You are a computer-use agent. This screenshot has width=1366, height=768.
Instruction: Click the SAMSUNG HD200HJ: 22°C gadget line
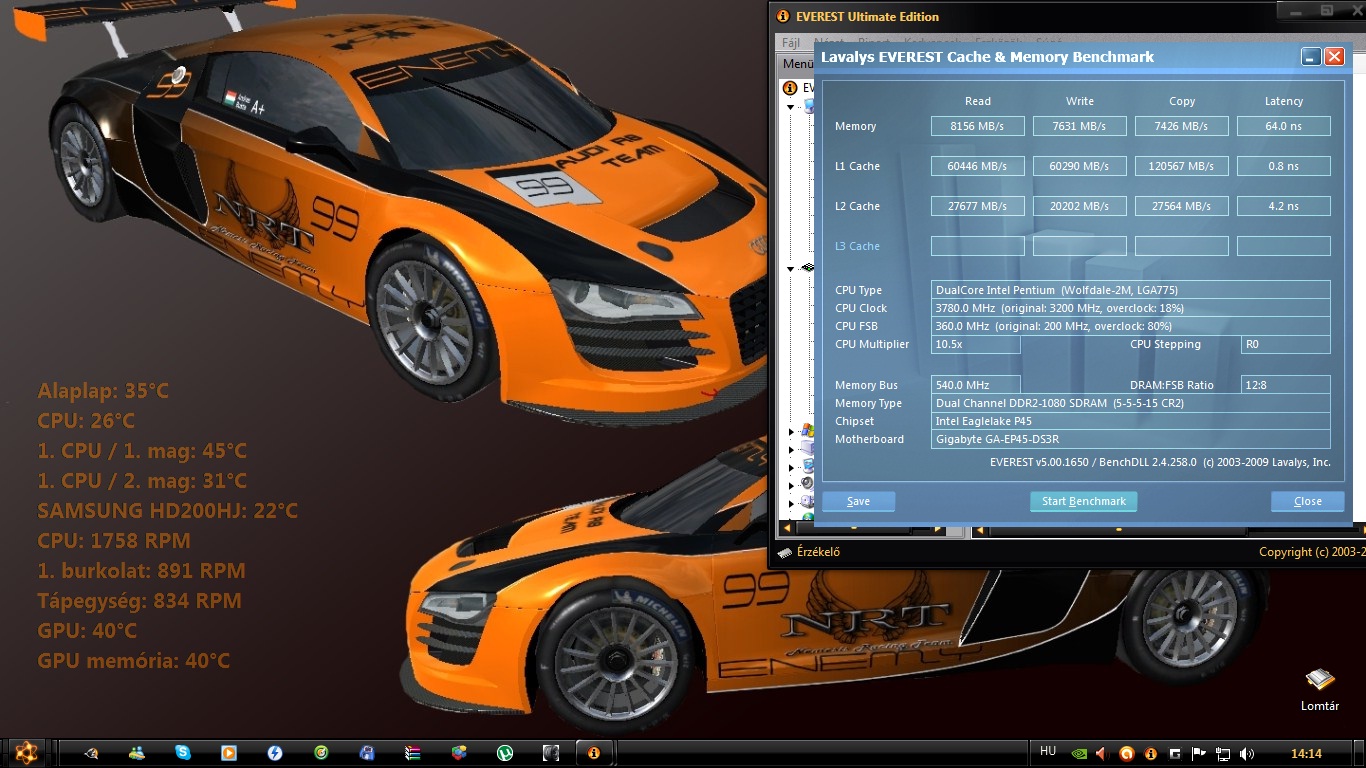[168, 511]
